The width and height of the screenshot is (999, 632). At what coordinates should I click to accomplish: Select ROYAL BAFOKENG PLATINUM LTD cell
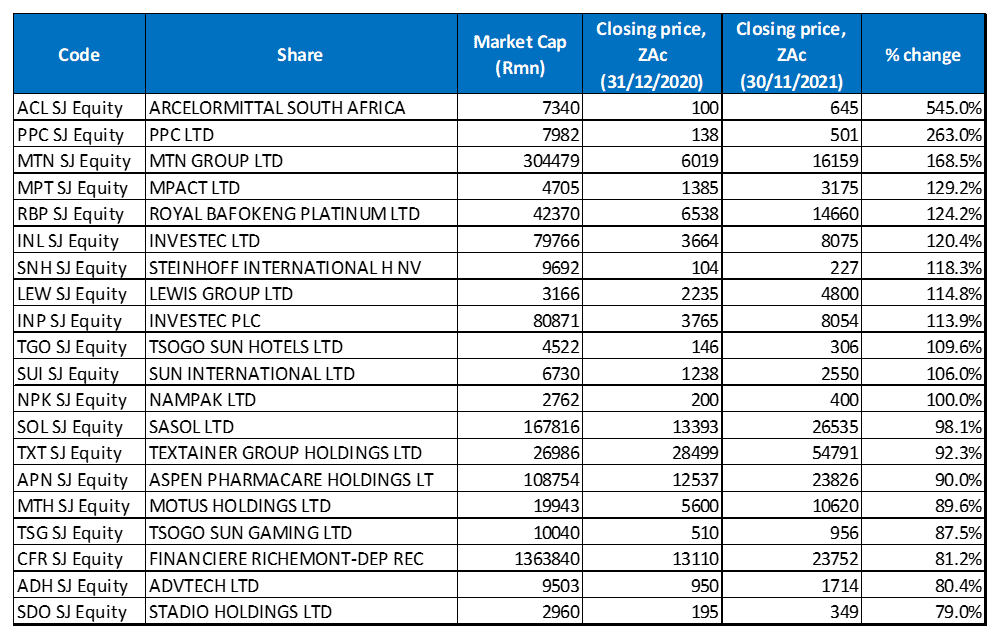pos(301,213)
